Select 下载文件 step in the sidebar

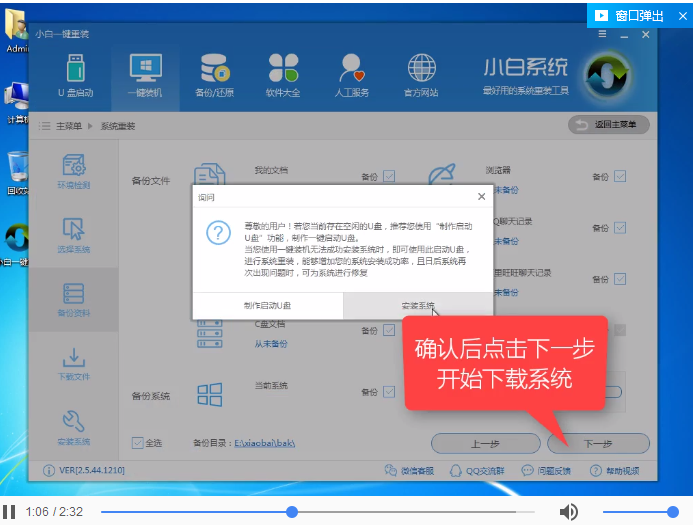tap(74, 363)
